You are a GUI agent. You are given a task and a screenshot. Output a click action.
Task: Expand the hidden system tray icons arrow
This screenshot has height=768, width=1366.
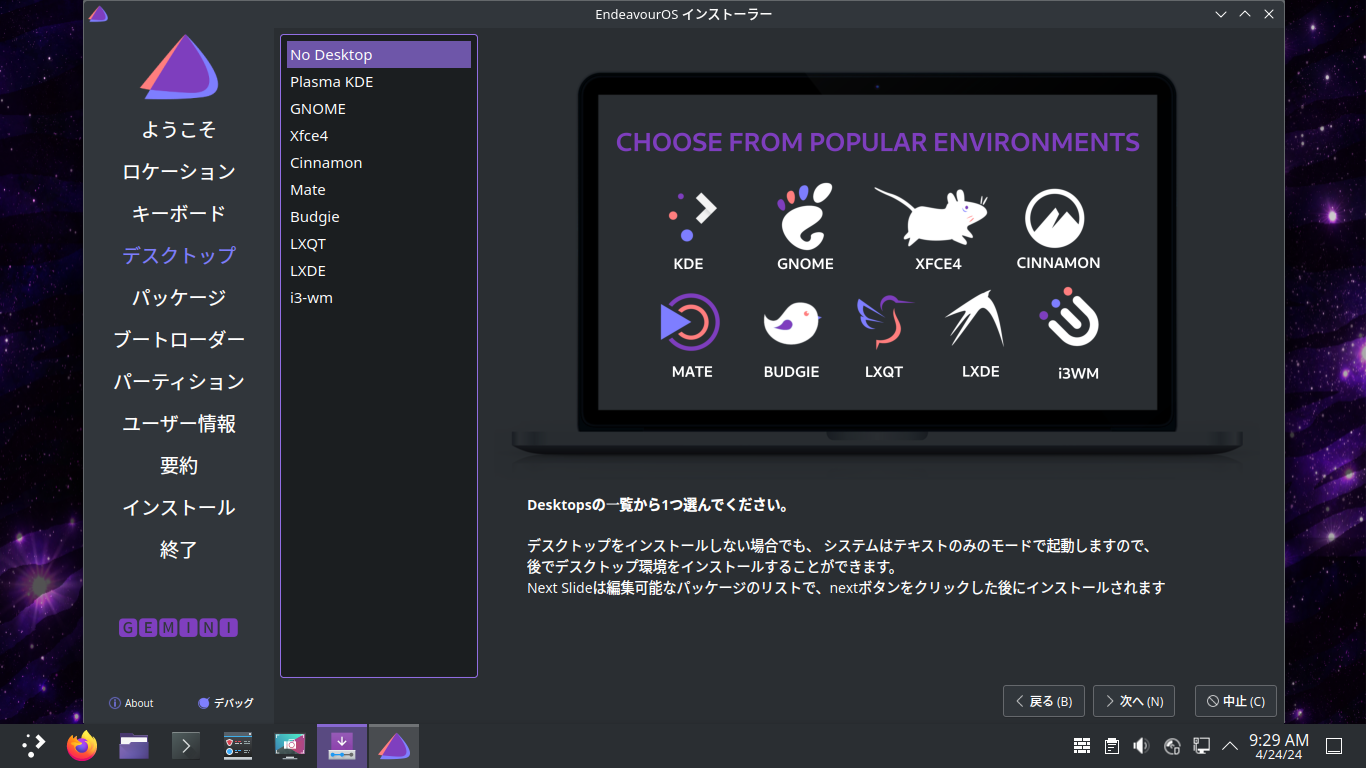tap(1230, 746)
